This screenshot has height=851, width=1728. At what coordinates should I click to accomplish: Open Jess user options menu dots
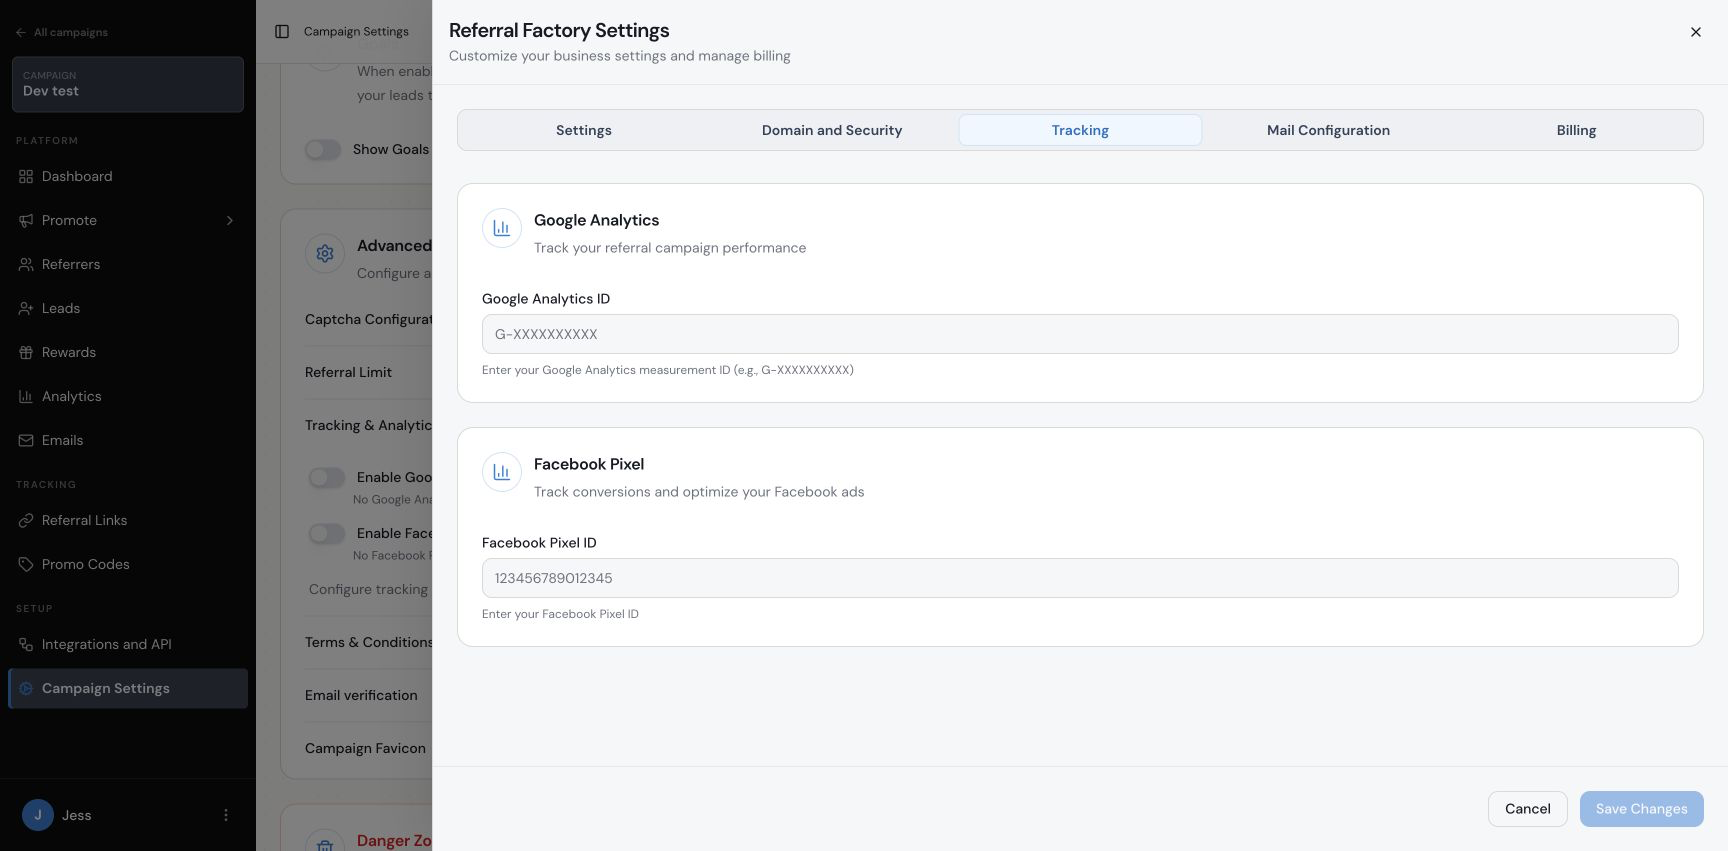[226, 815]
